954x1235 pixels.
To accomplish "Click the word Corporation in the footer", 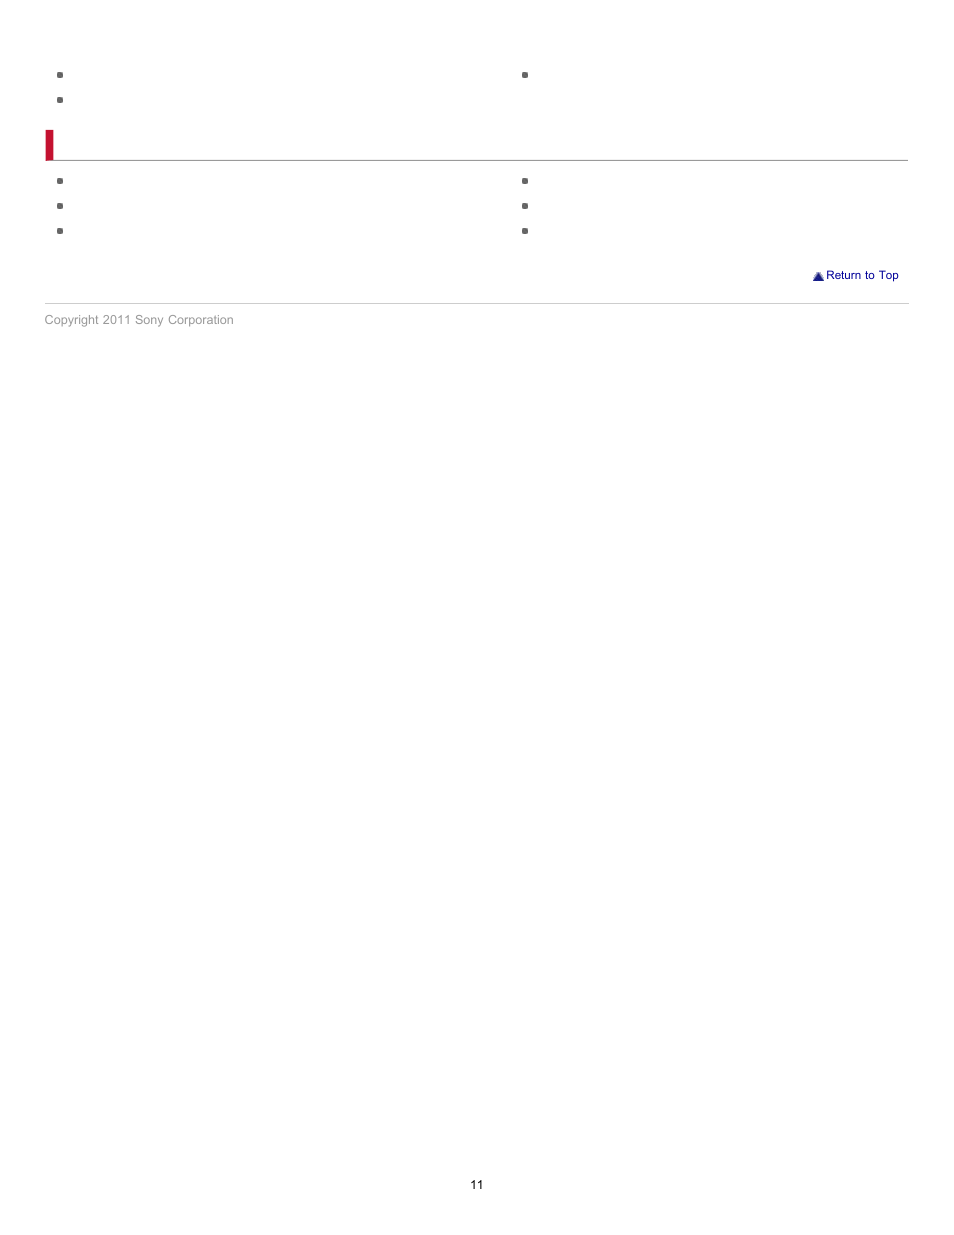I will click(x=201, y=320).
